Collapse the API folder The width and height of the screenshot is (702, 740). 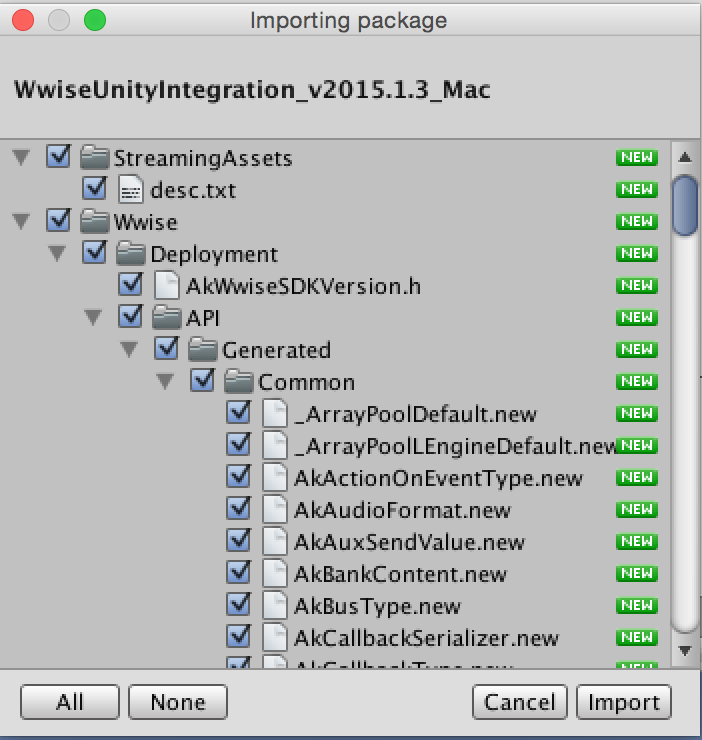93,318
